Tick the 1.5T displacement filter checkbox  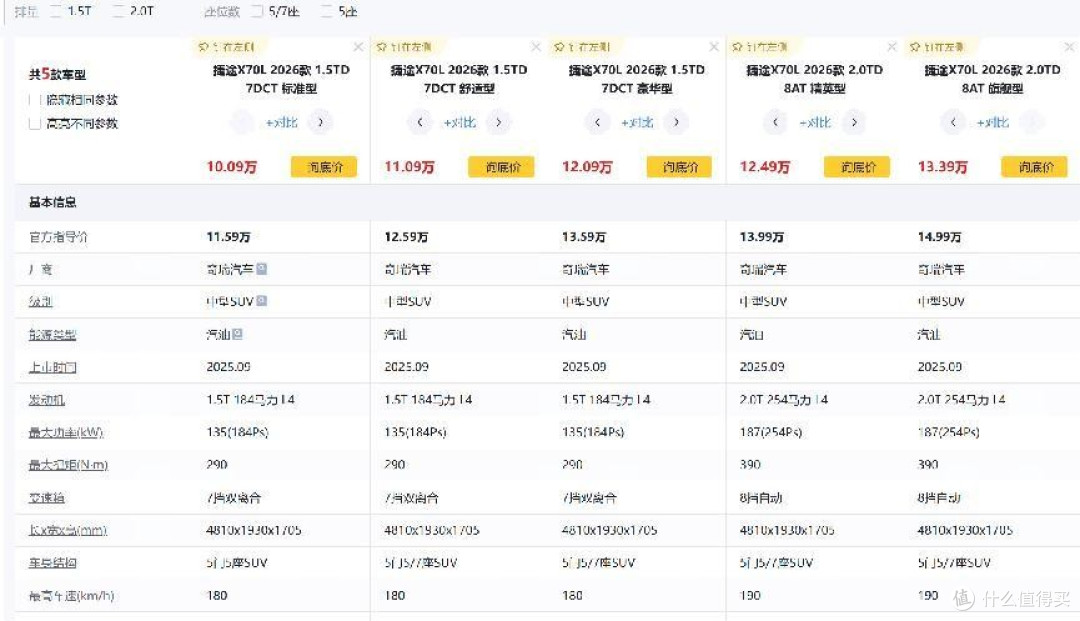click(x=56, y=11)
